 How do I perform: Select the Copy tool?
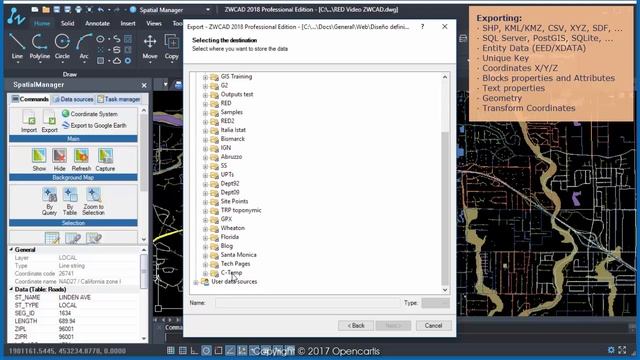[171, 46]
